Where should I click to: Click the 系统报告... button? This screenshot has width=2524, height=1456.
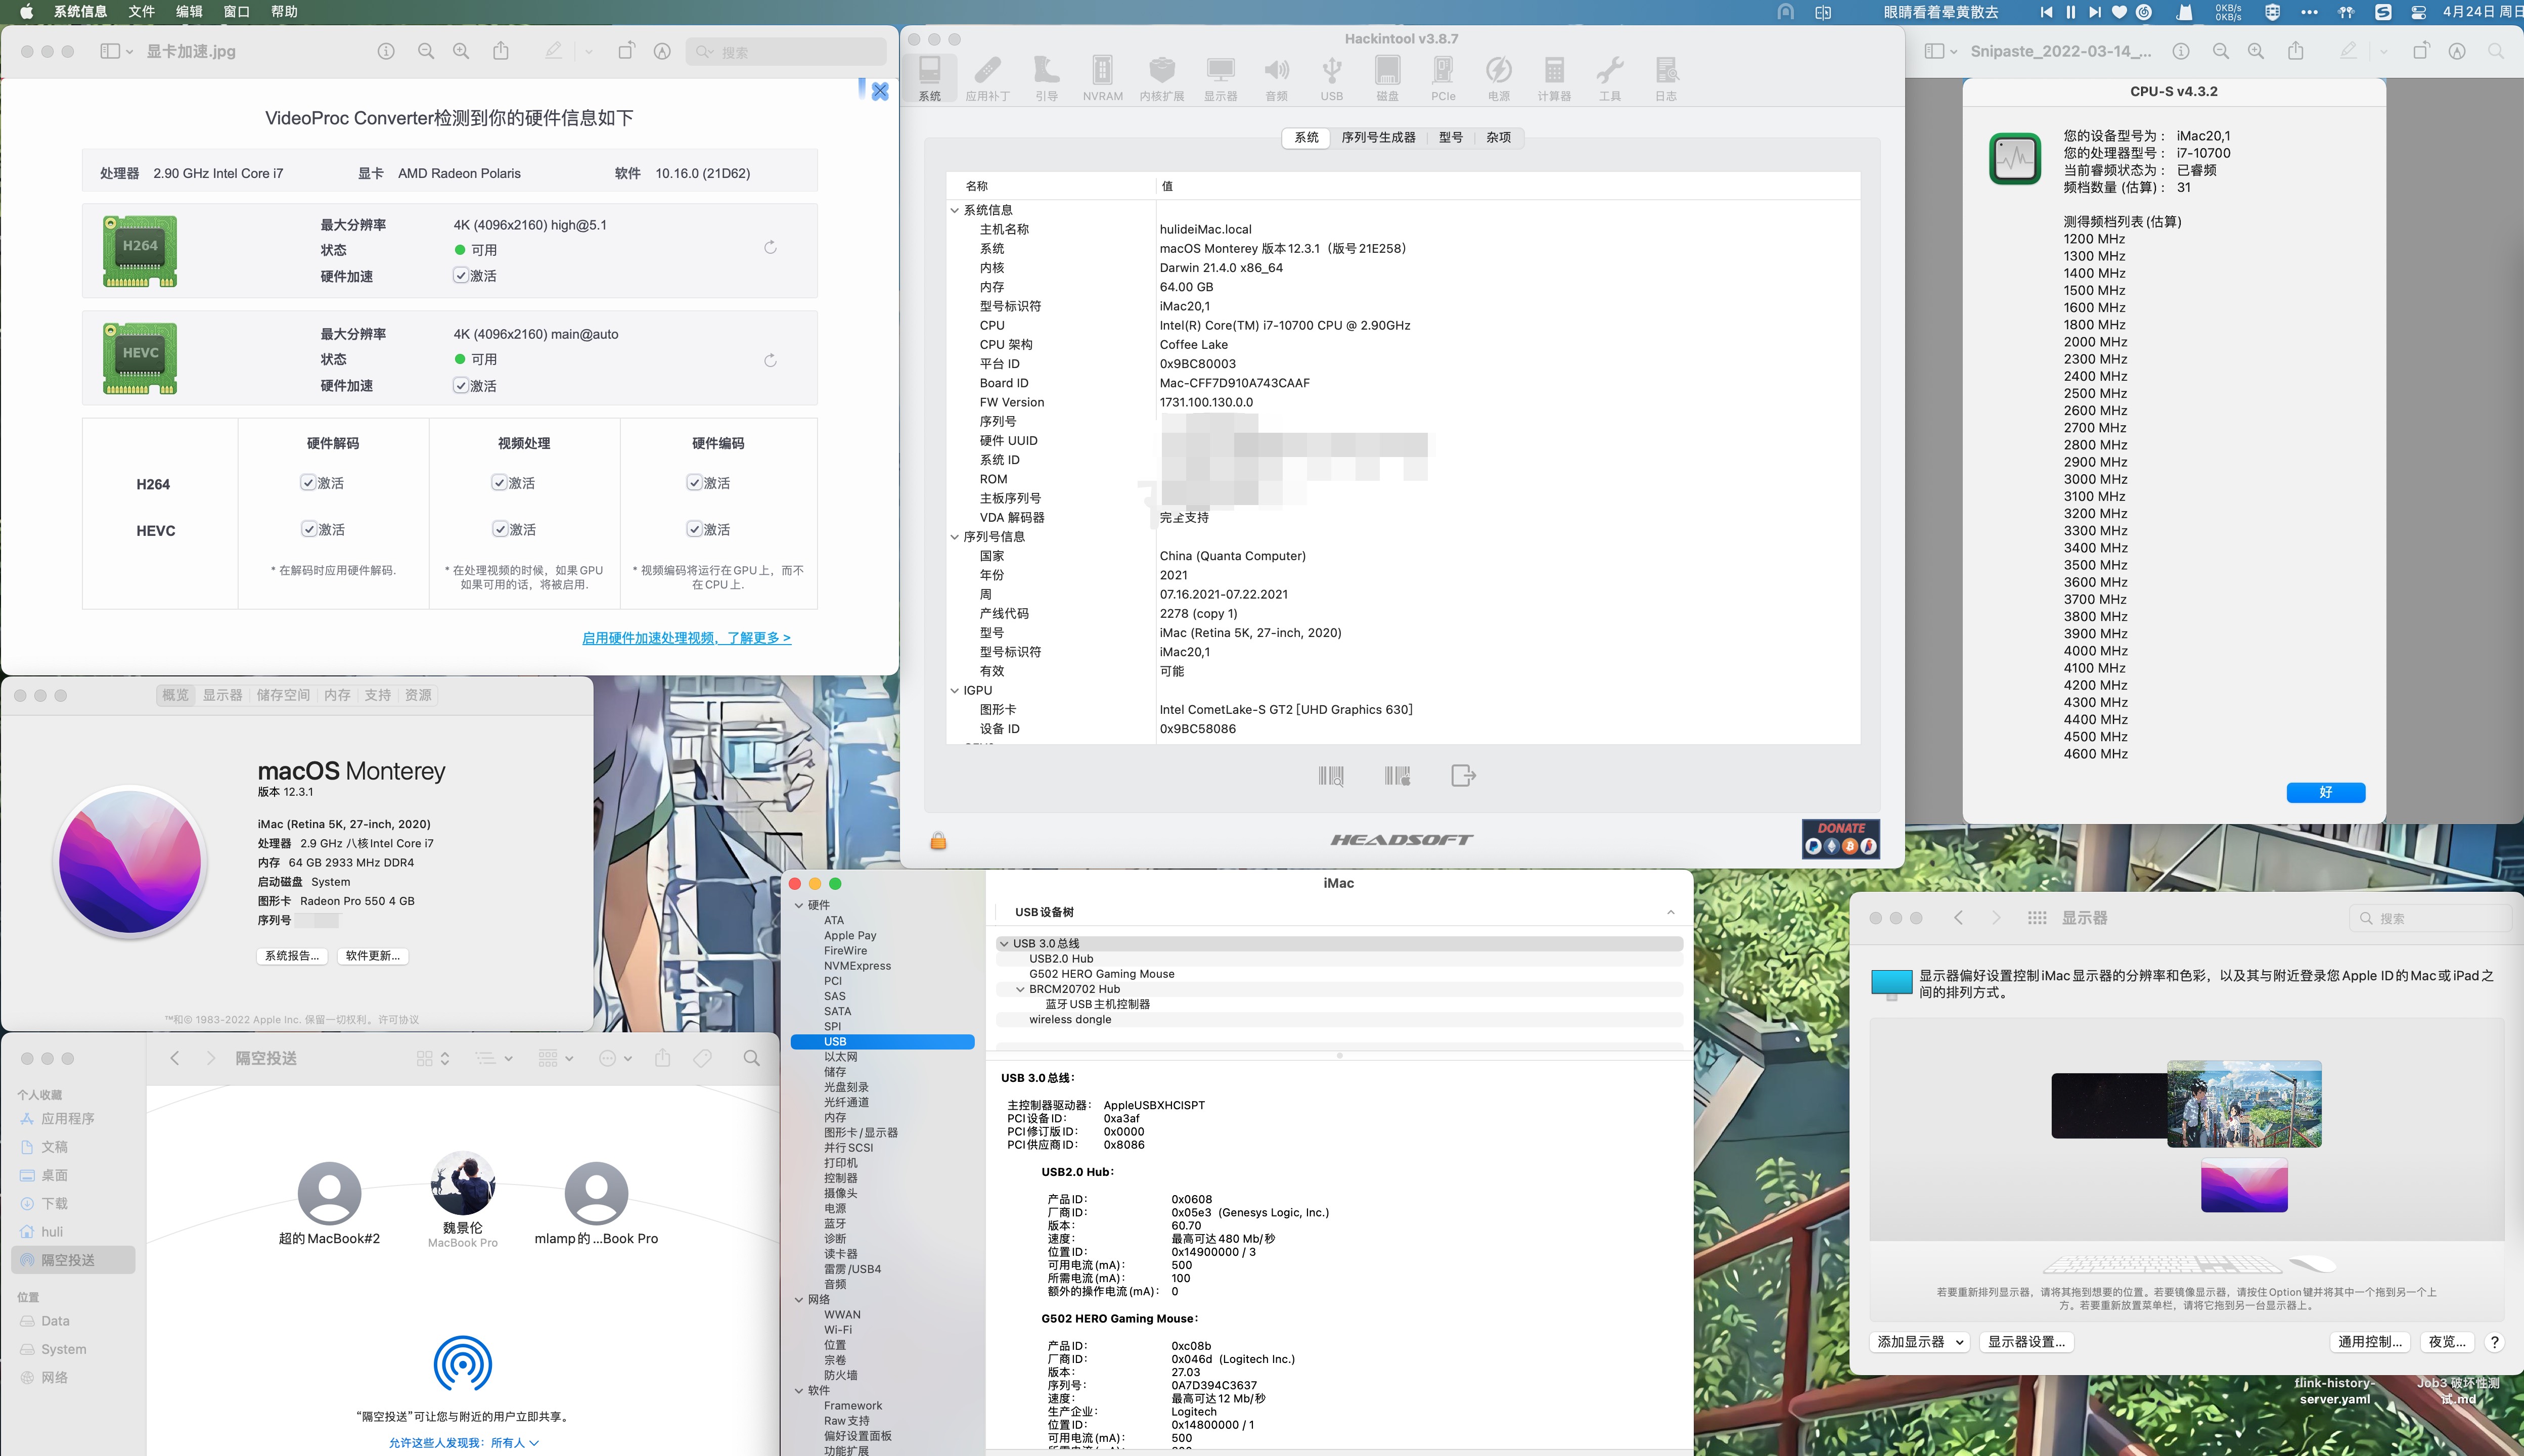click(x=292, y=956)
